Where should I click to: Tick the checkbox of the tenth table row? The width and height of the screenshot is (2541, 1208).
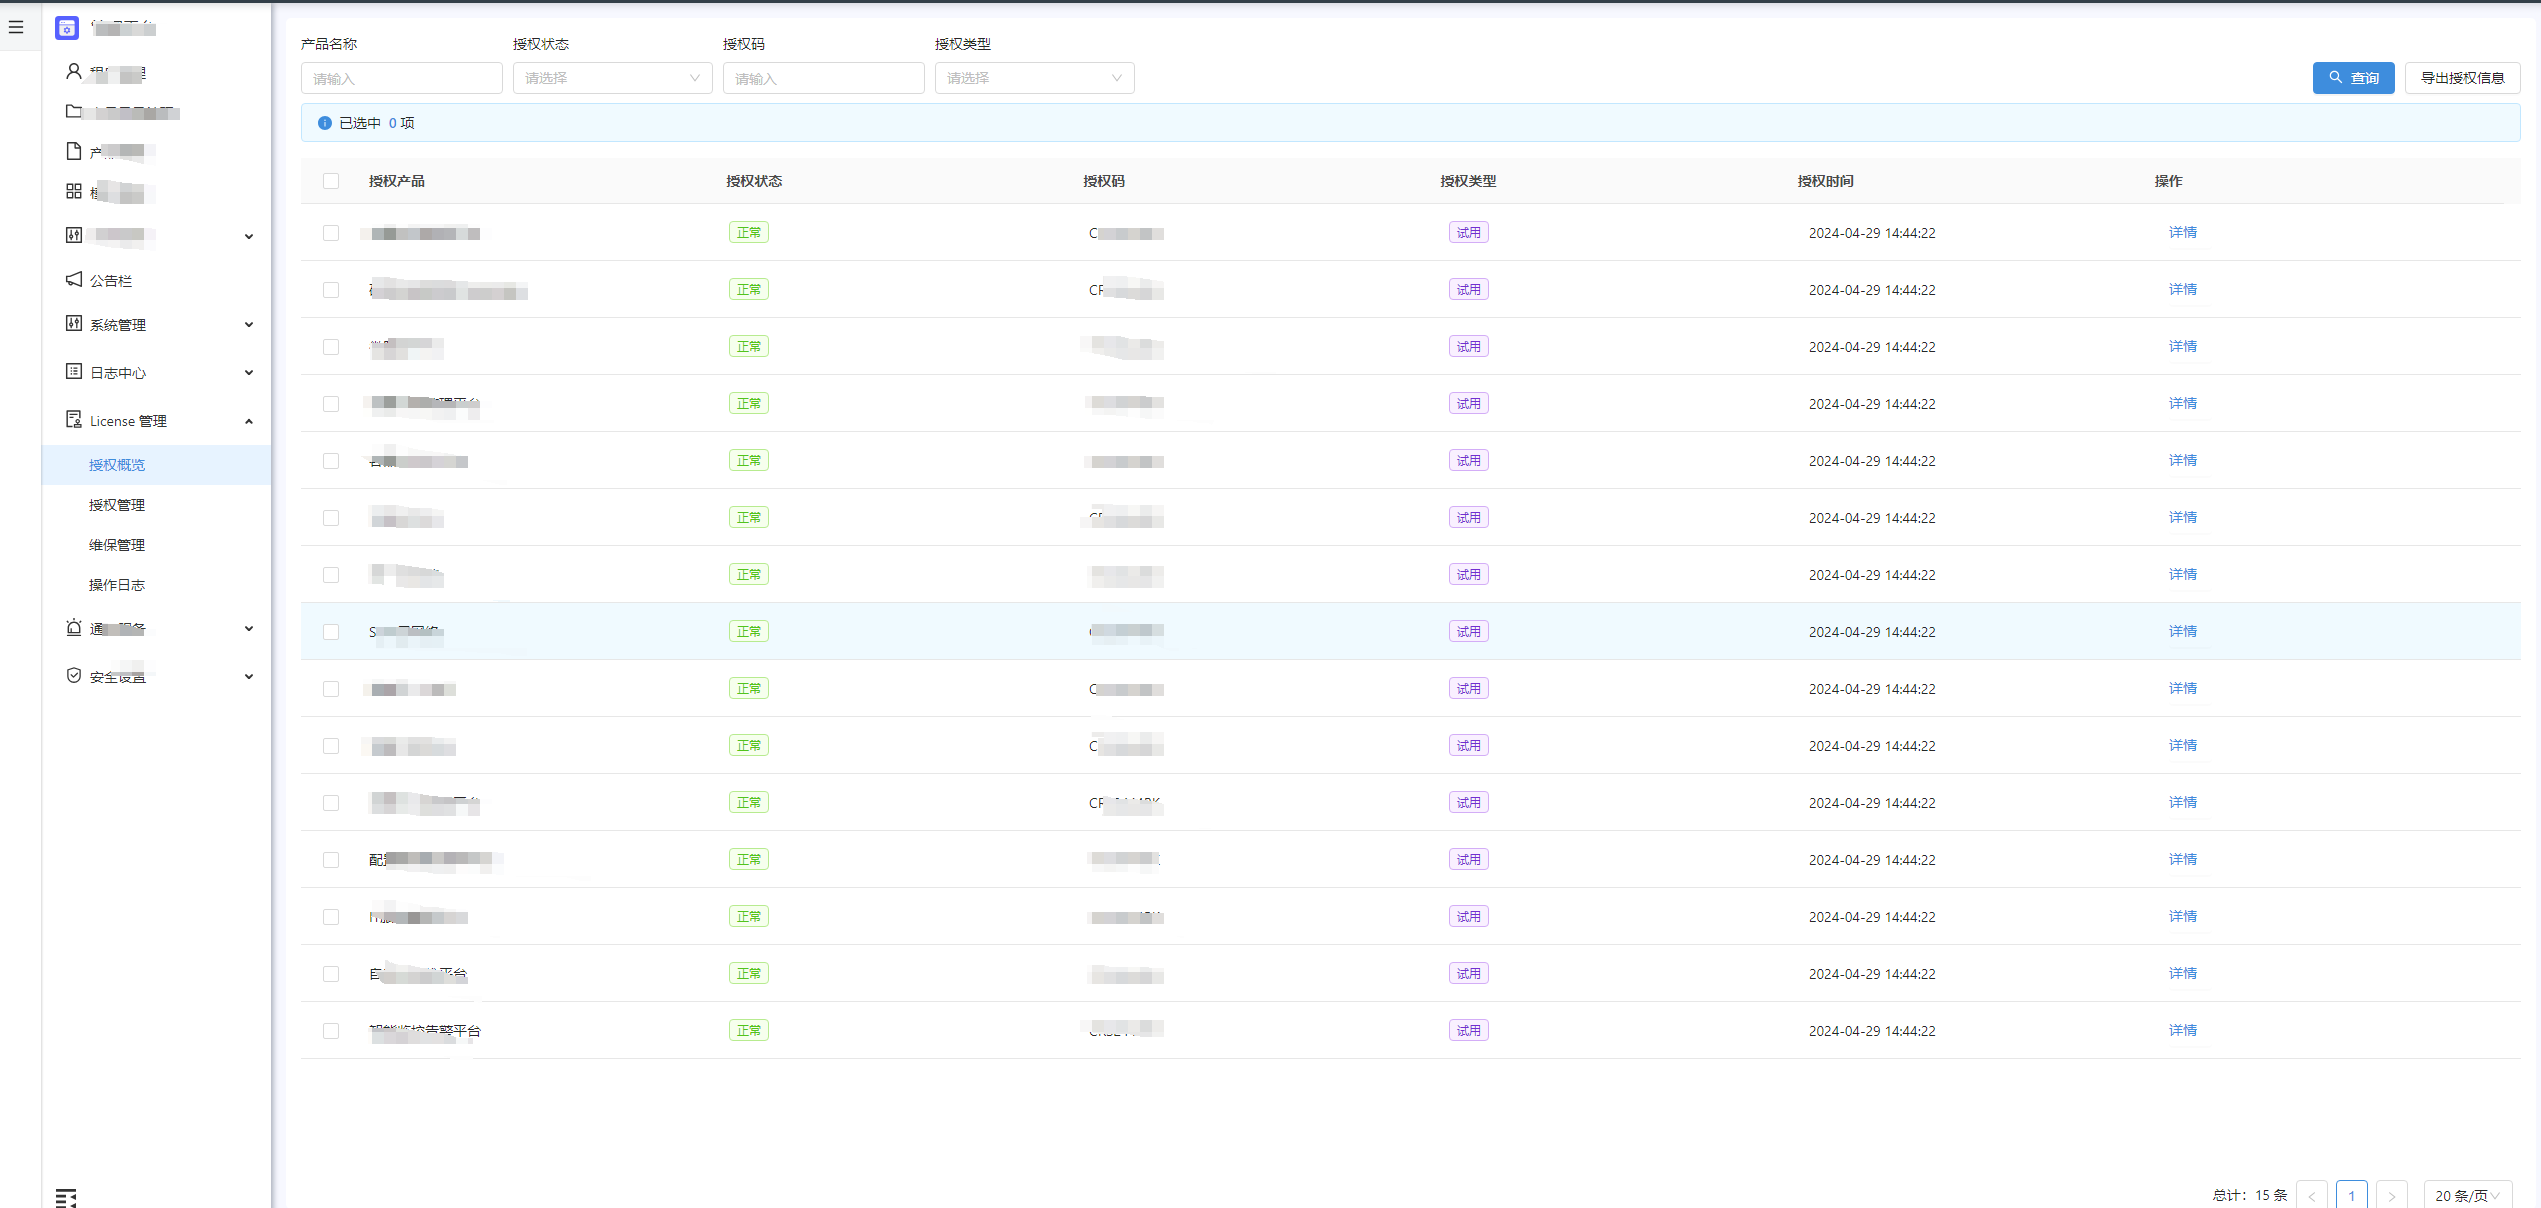[331, 746]
